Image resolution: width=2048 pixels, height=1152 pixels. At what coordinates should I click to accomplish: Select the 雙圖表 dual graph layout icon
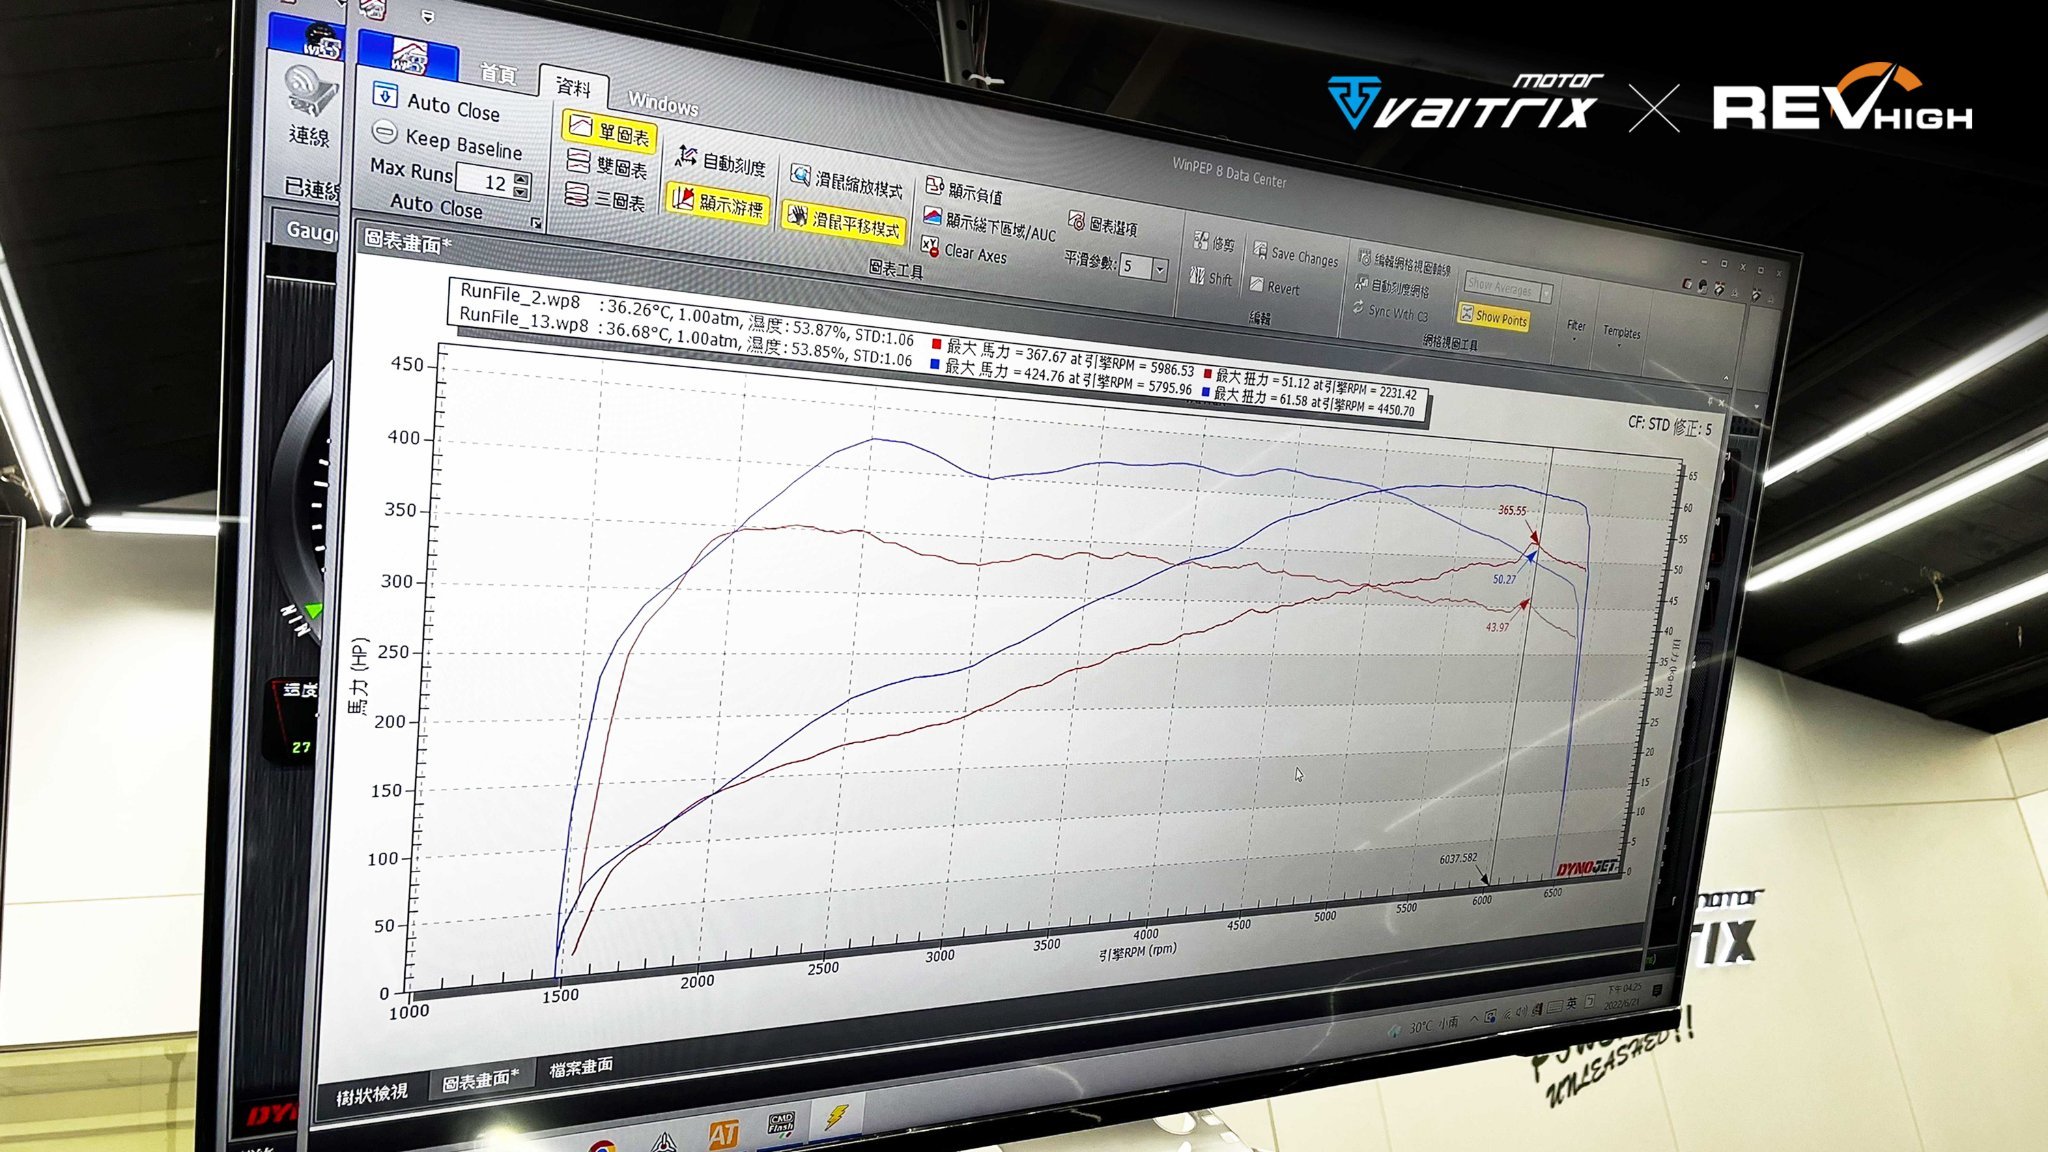(579, 160)
